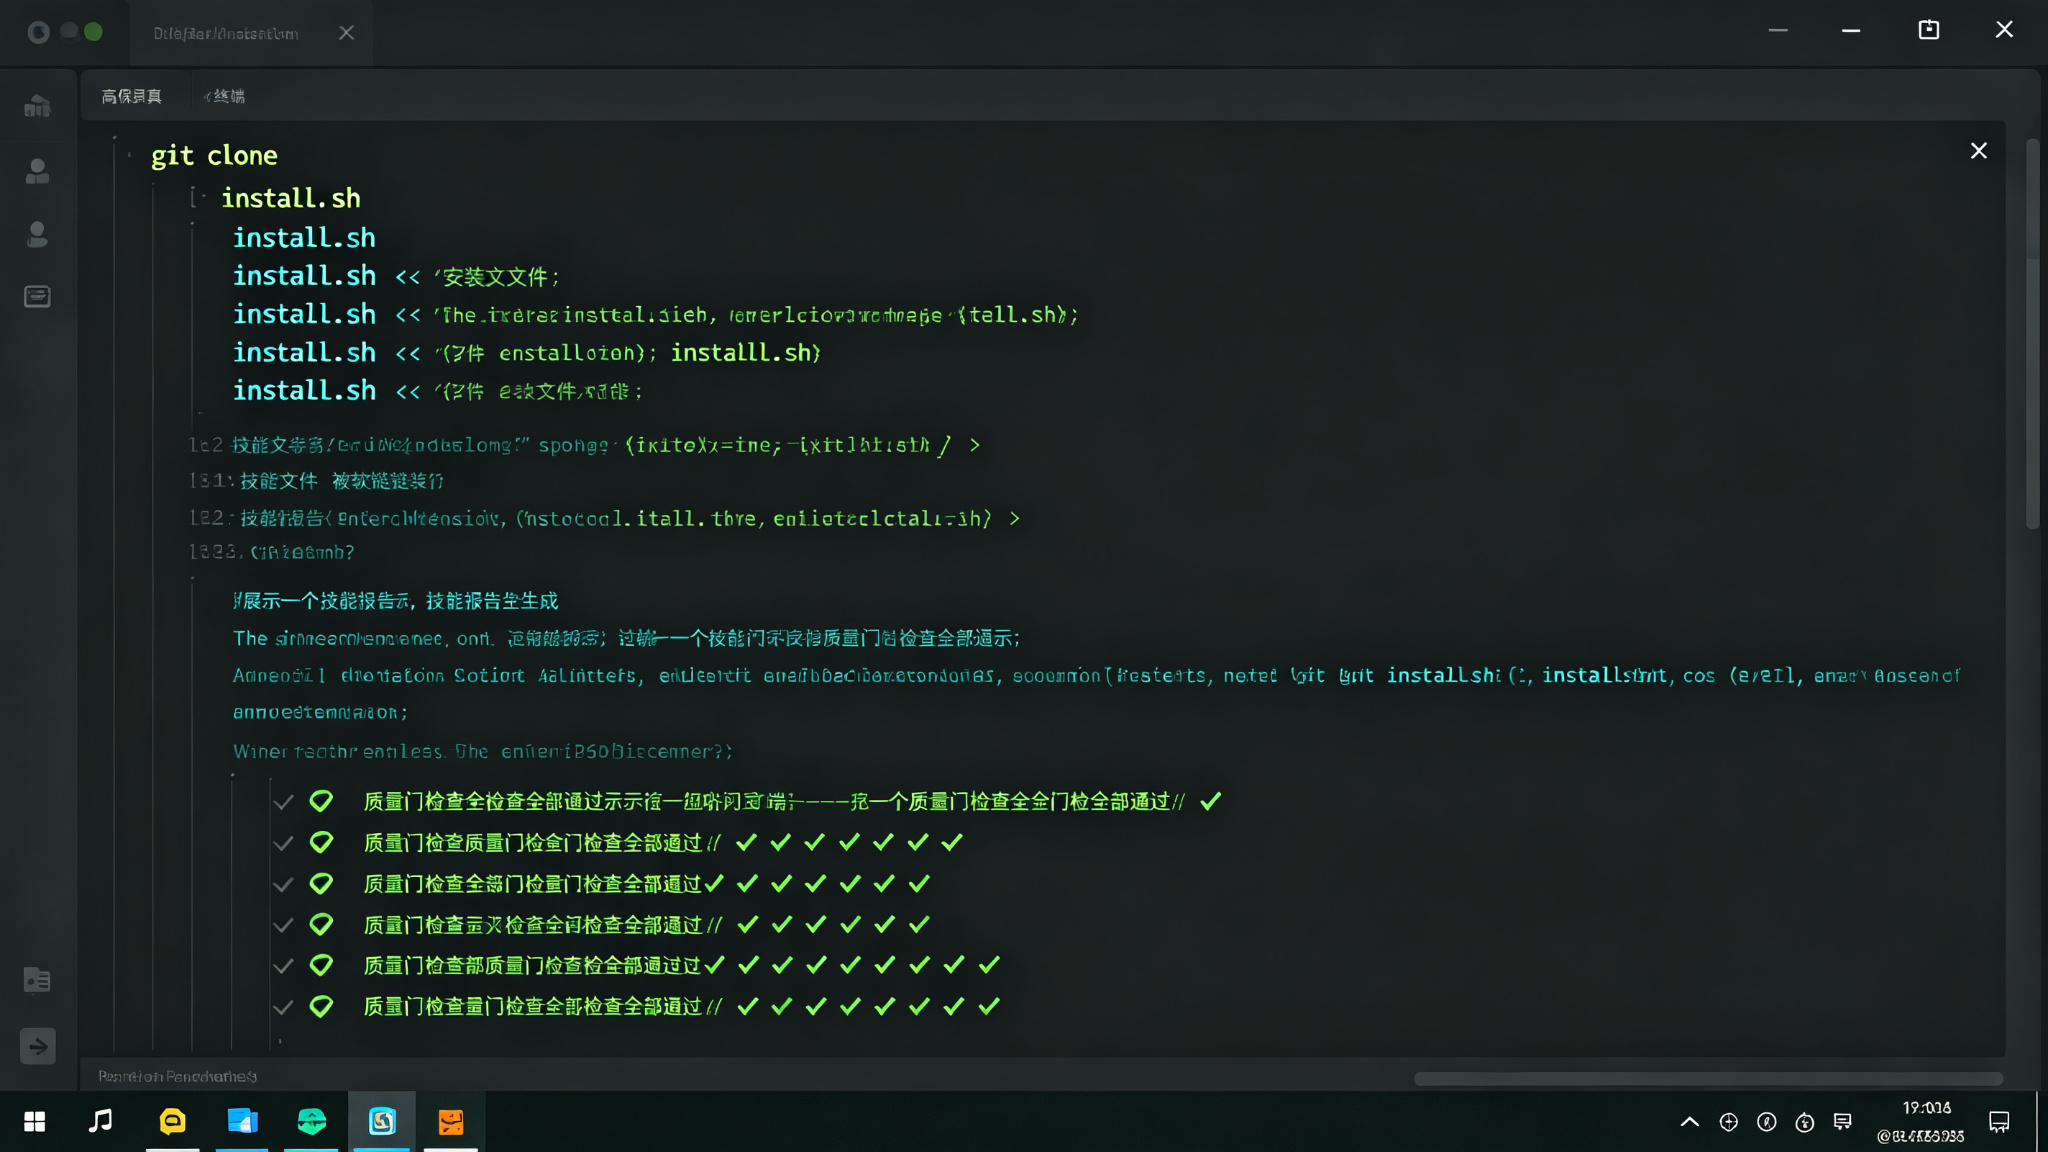The width and height of the screenshot is (2048, 1152).
Task: Open the notification center icon at taskbar end
Action: 1999,1122
